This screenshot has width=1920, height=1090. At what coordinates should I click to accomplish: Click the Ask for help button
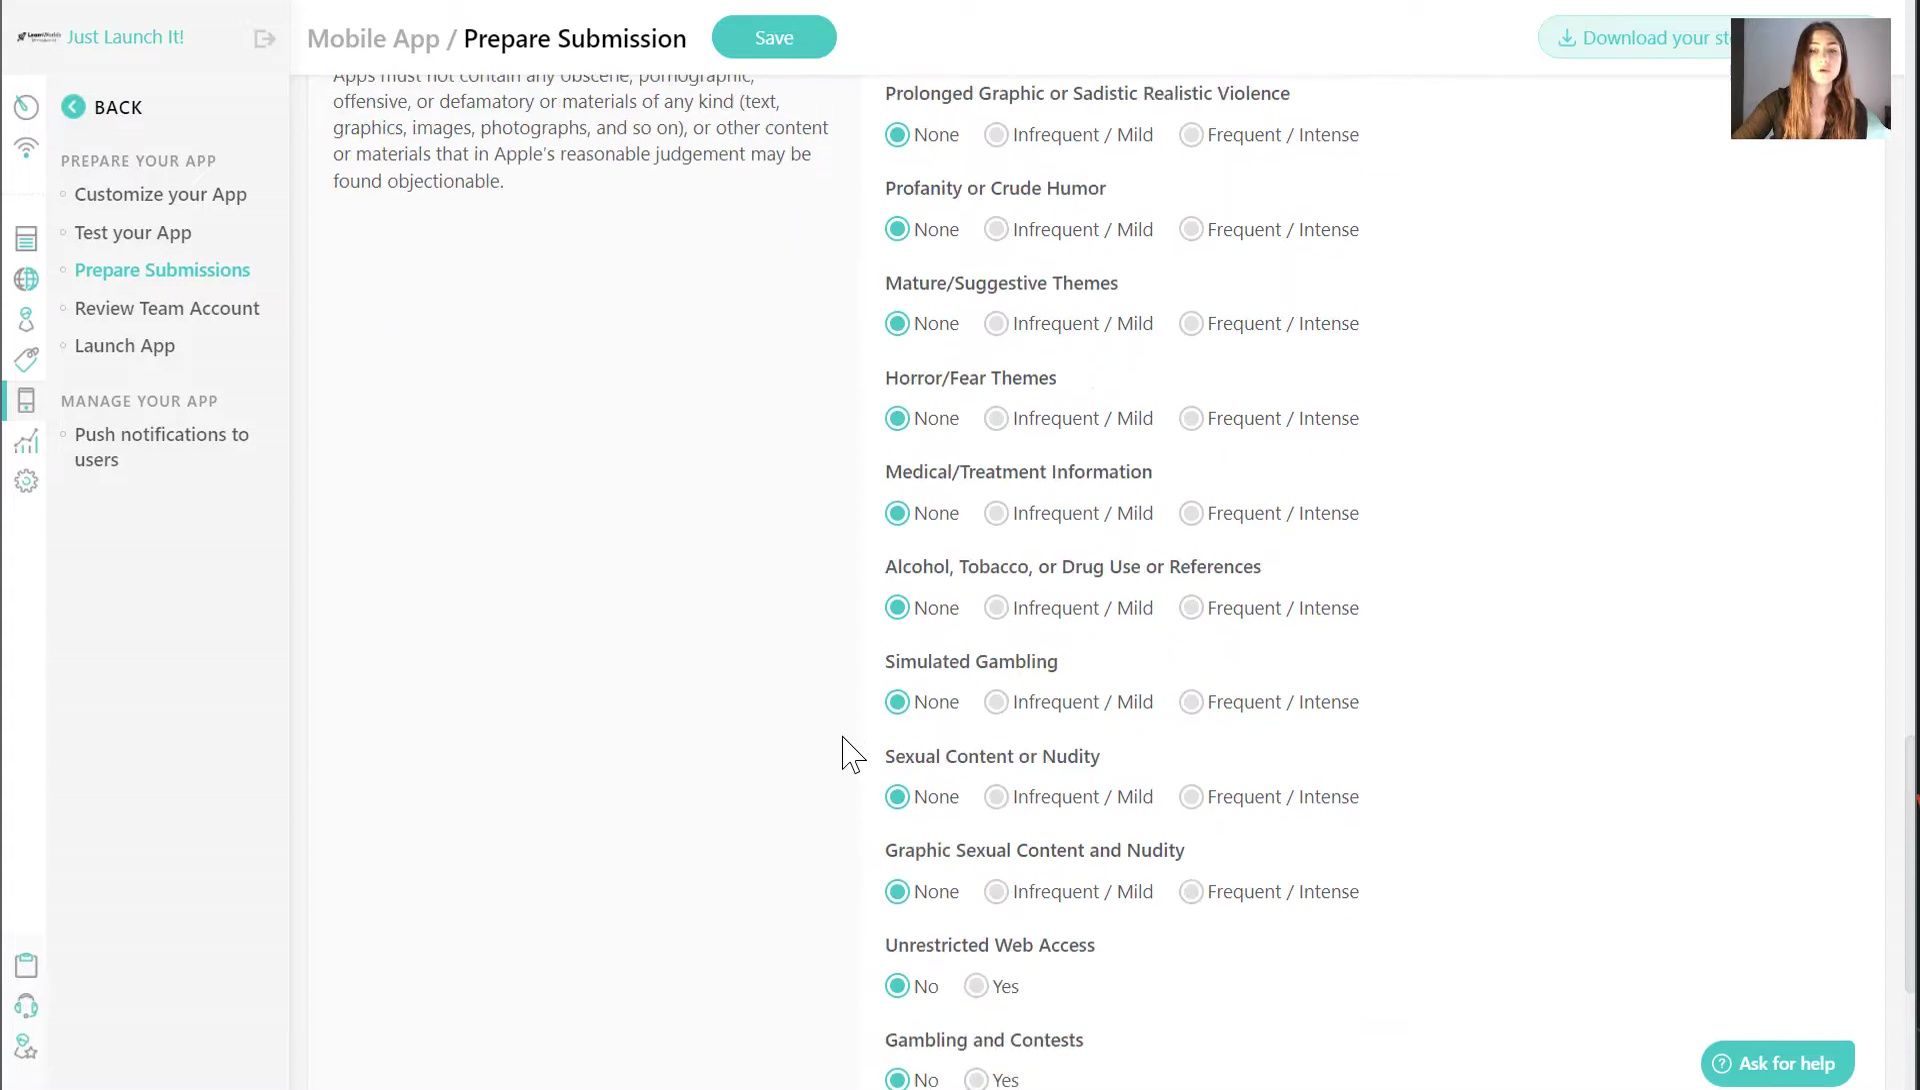1777,1063
